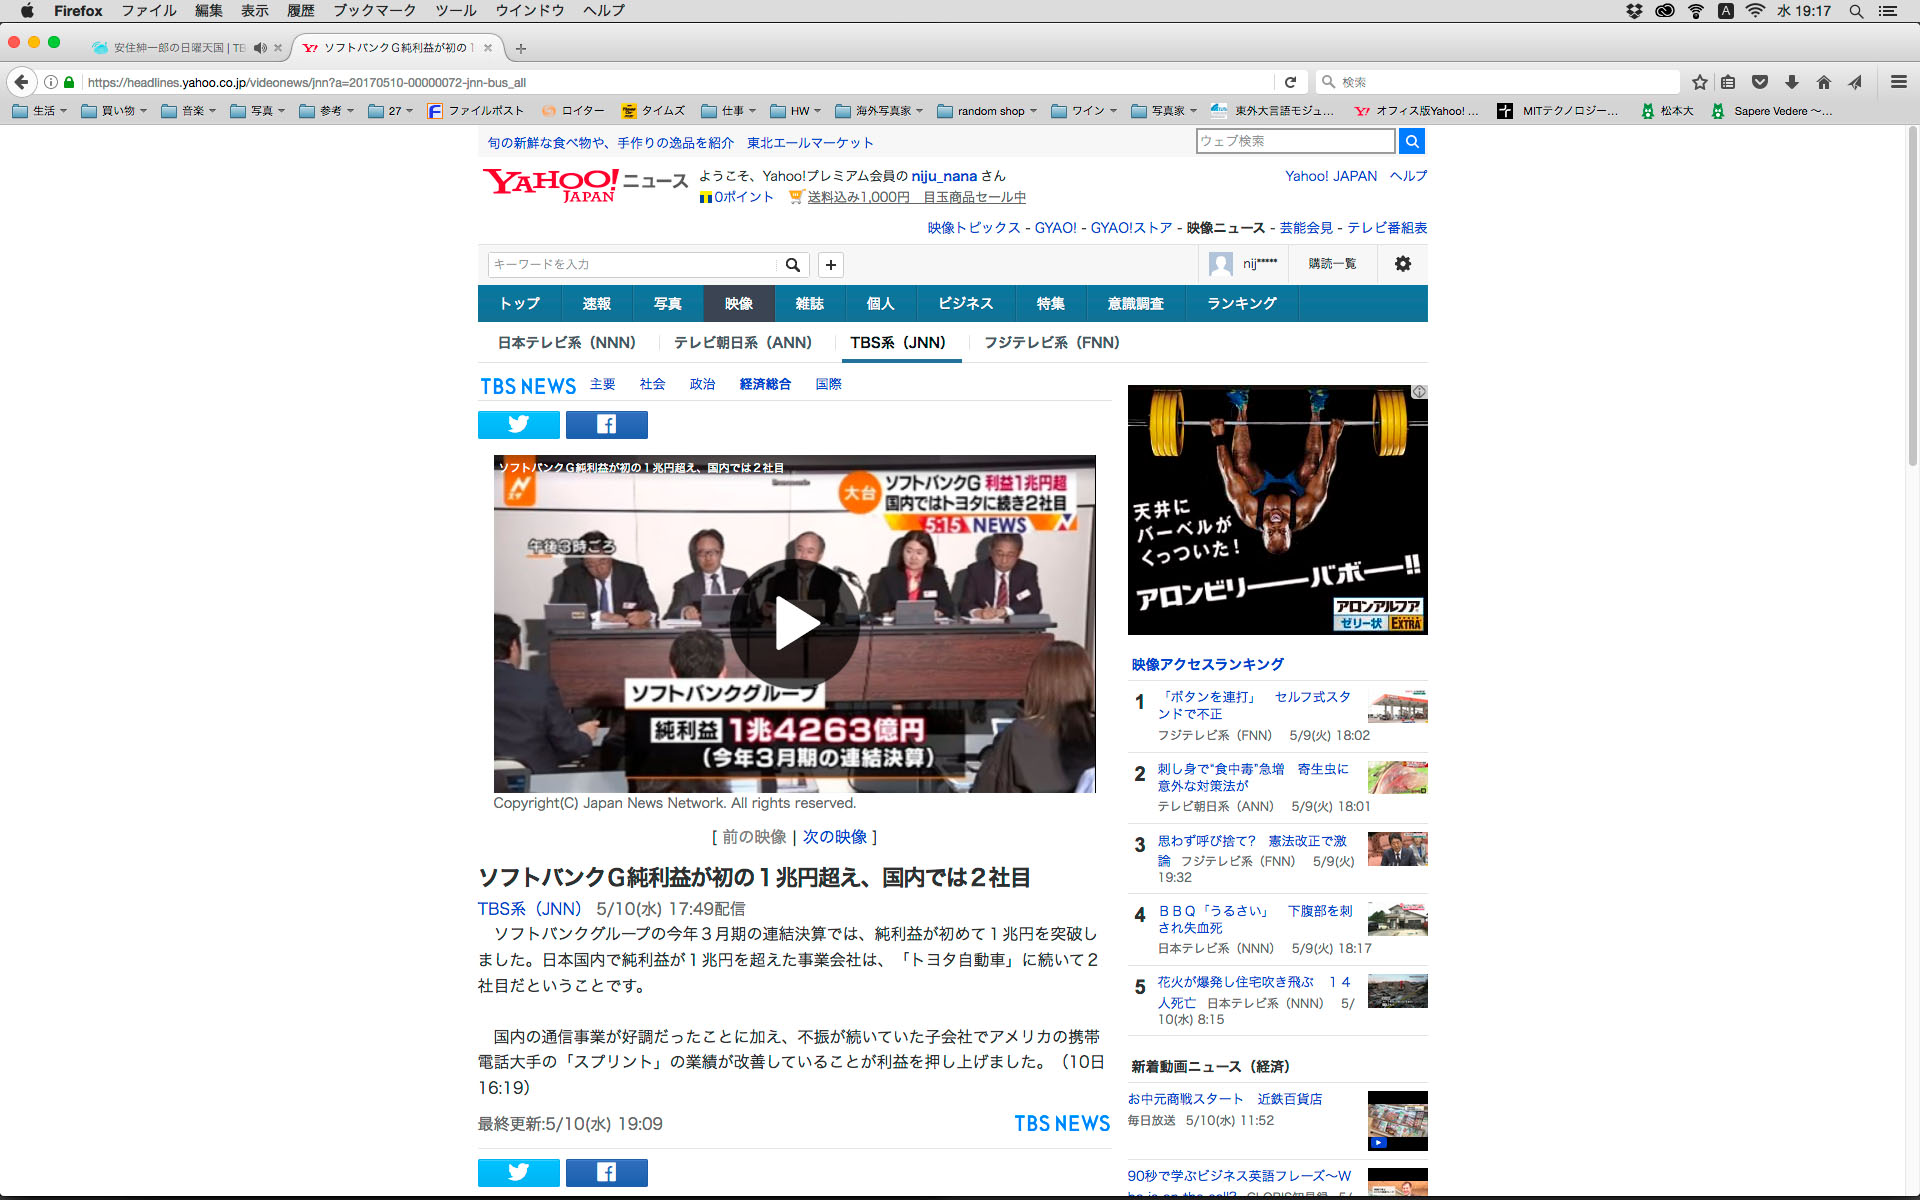Click the 次の映像 link
Image resolution: width=1920 pixels, height=1200 pixels.
(834, 837)
